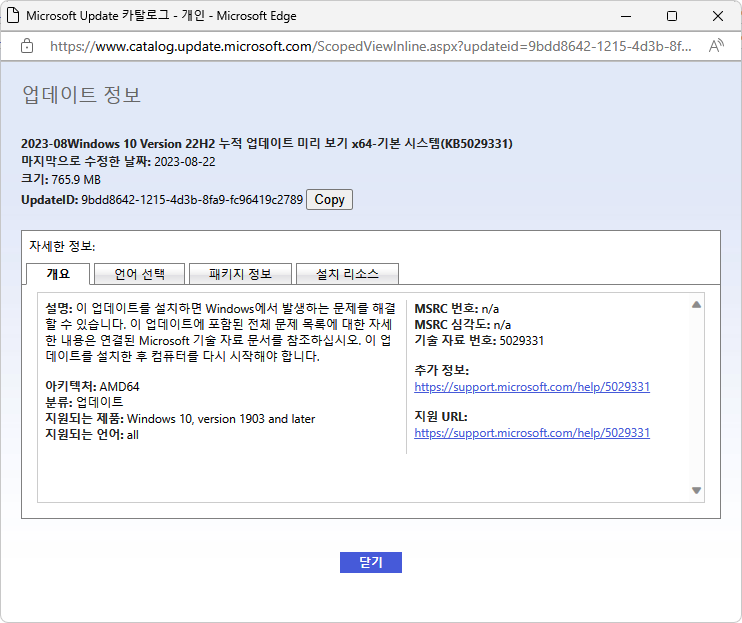Click 'Windows 10, version 1903 and later' text
This screenshot has width=742, height=623.
click(x=221, y=419)
